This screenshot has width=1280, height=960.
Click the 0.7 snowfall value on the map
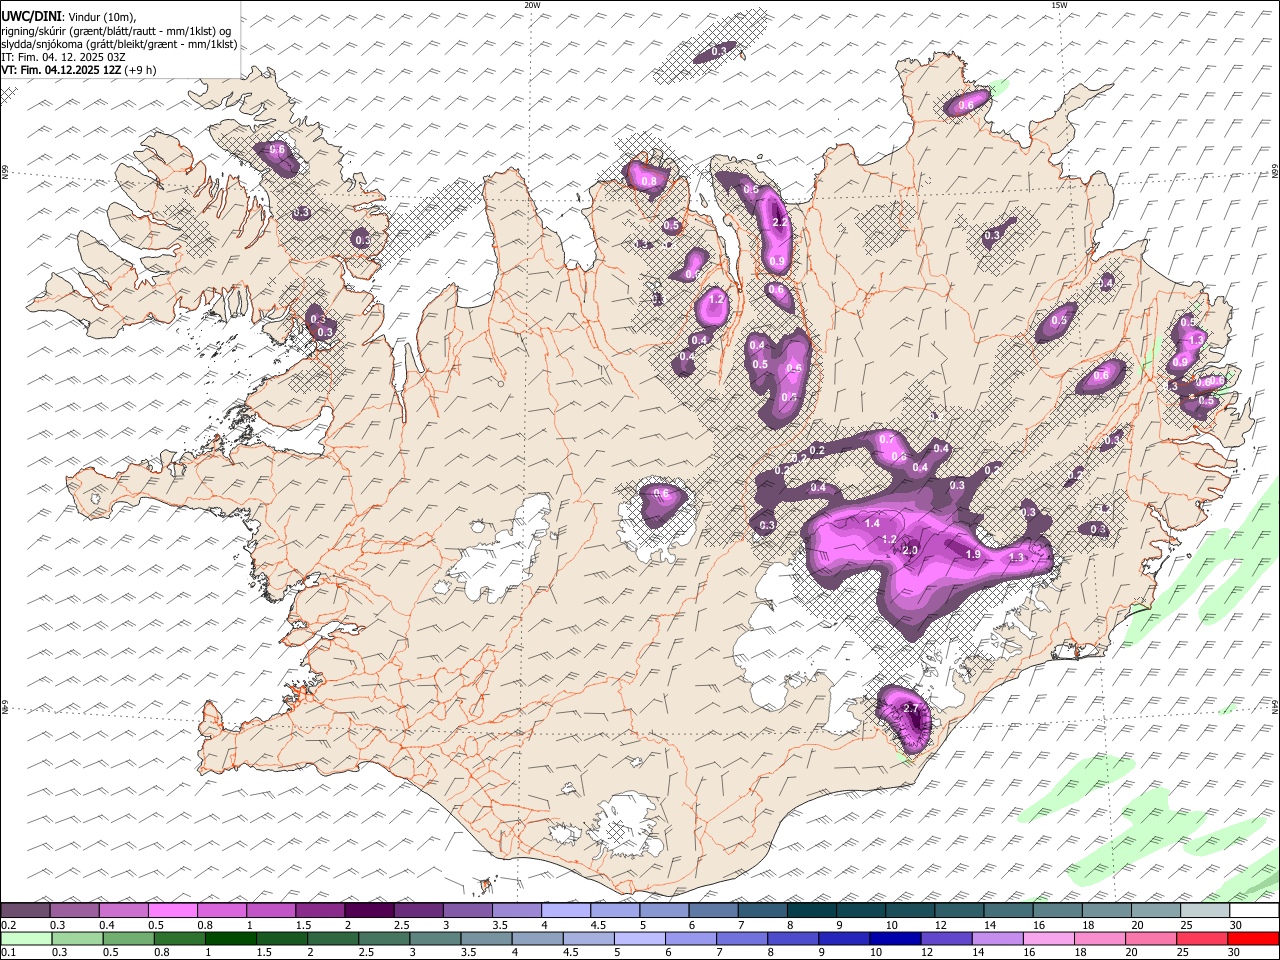pos(886,439)
